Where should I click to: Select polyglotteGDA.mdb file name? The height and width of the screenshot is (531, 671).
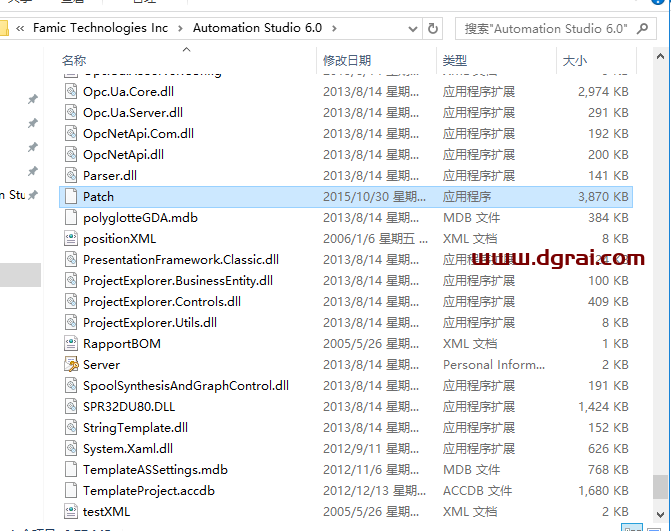pos(140,218)
